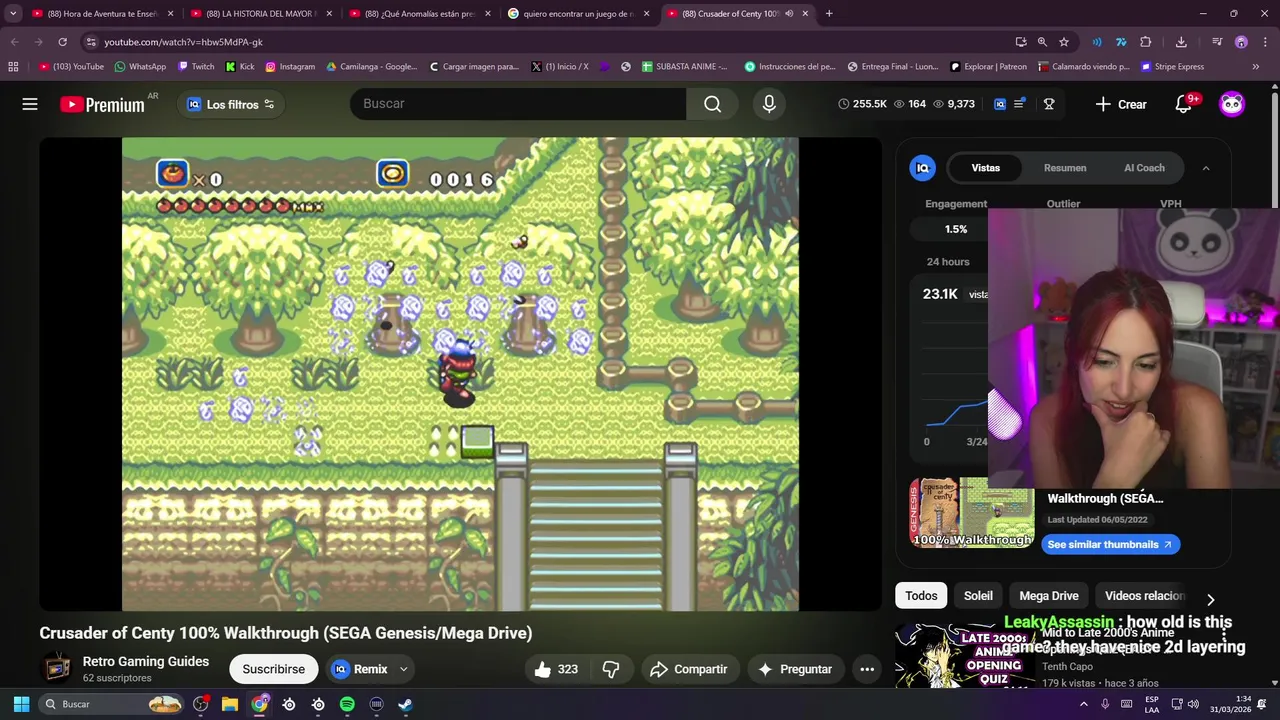This screenshot has height=720, width=1280.
Task: Open the WhatsApp bookmark
Action: pyautogui.click(x=140, y=67)
